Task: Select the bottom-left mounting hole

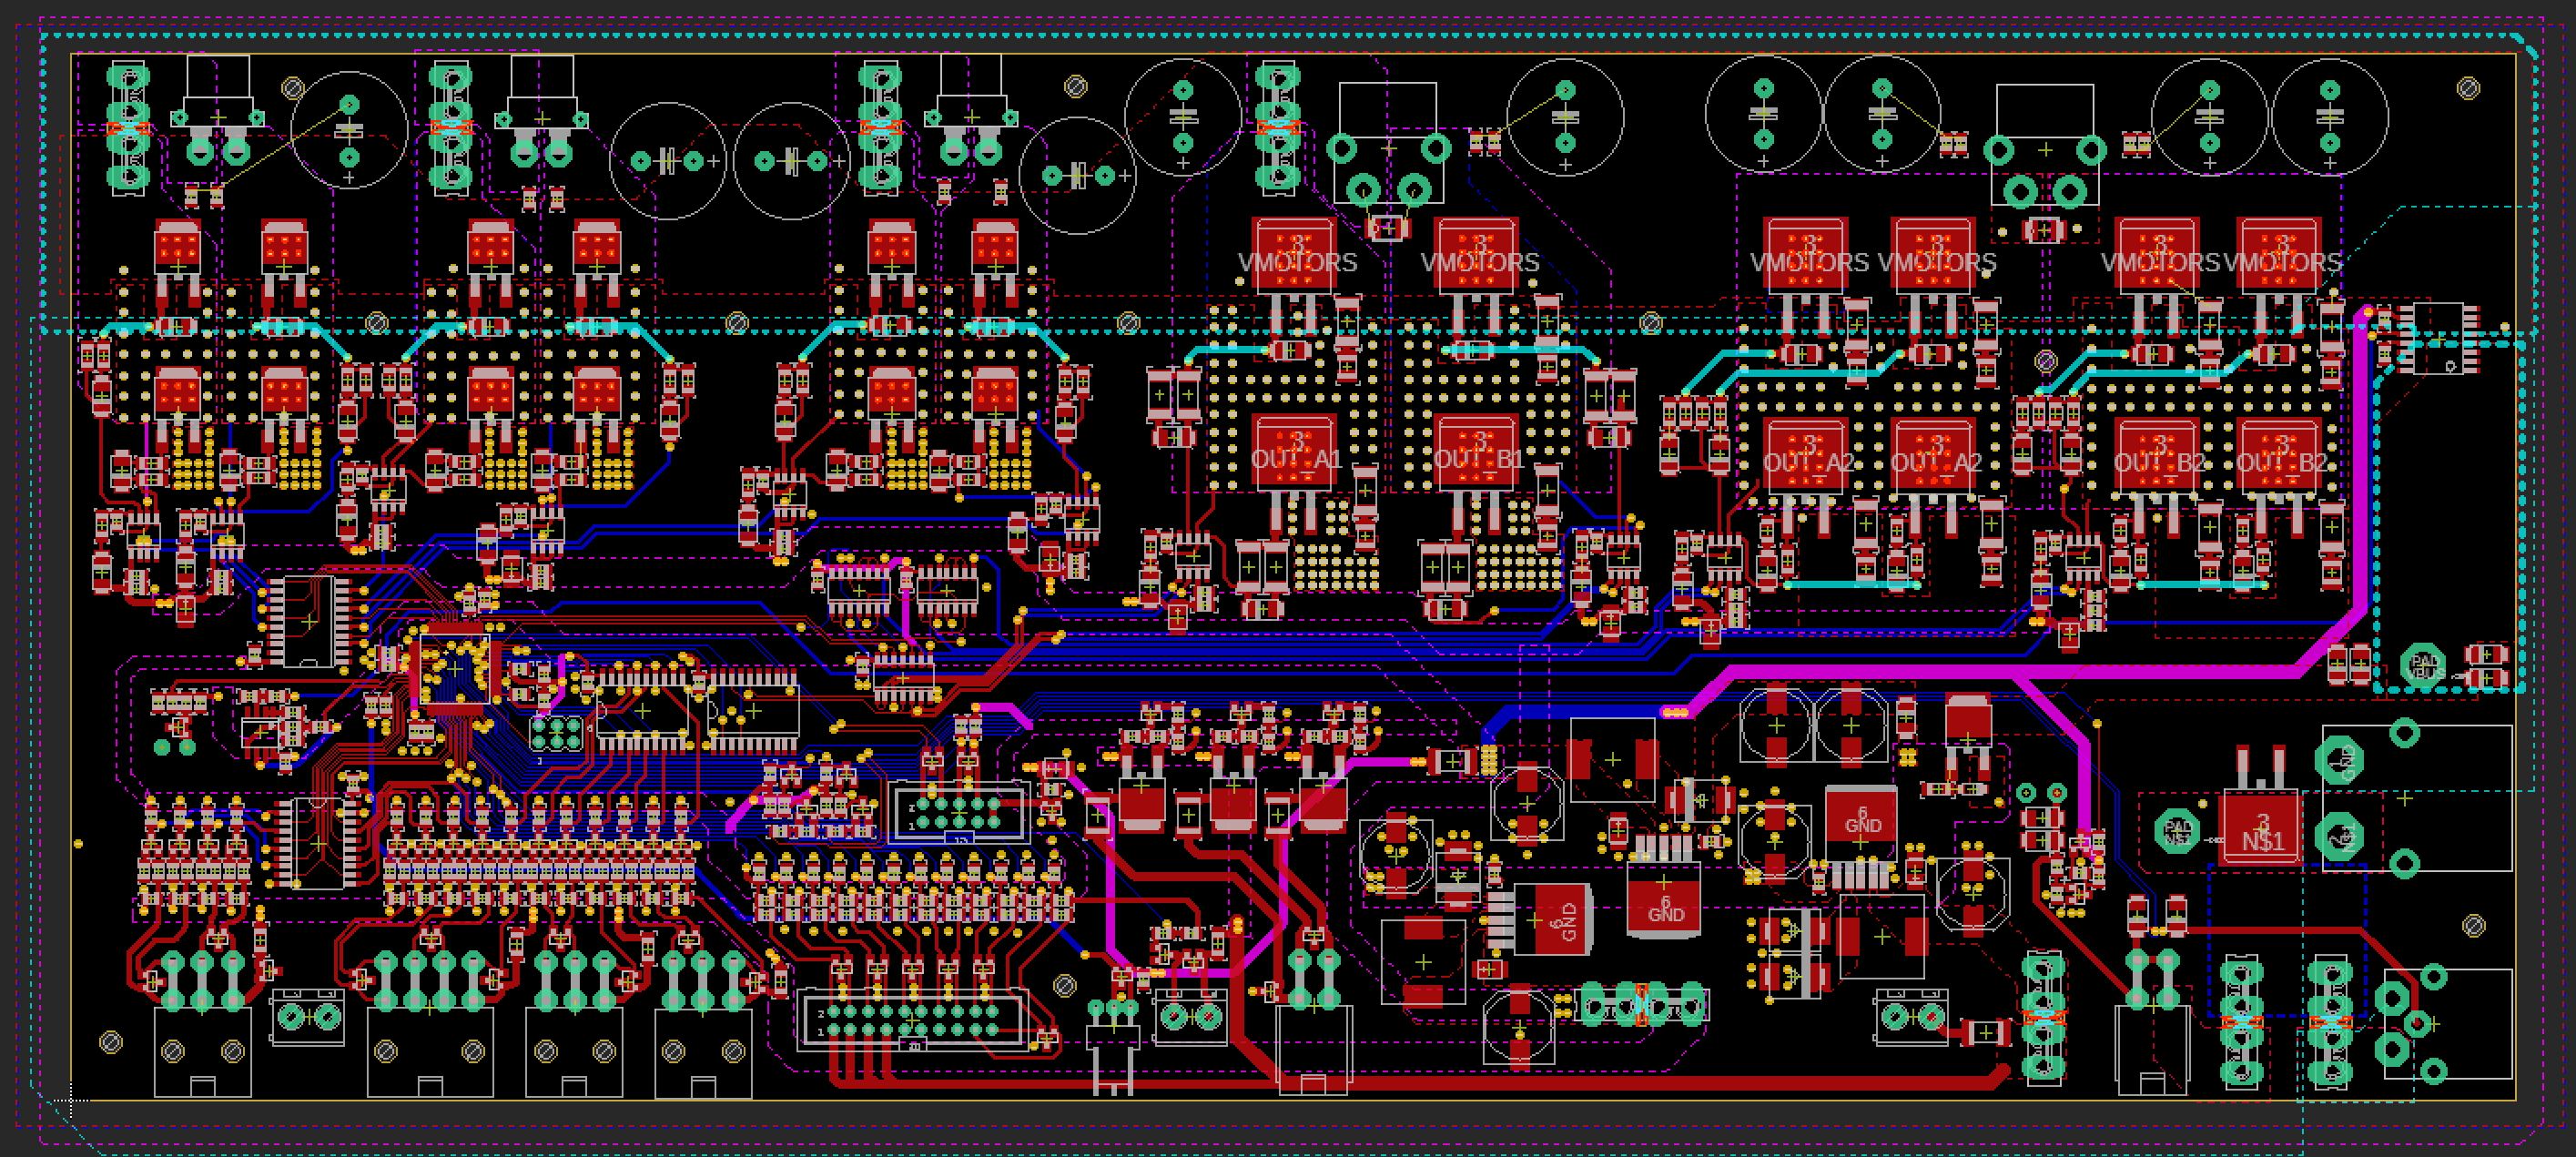Action: [110, 1042]
